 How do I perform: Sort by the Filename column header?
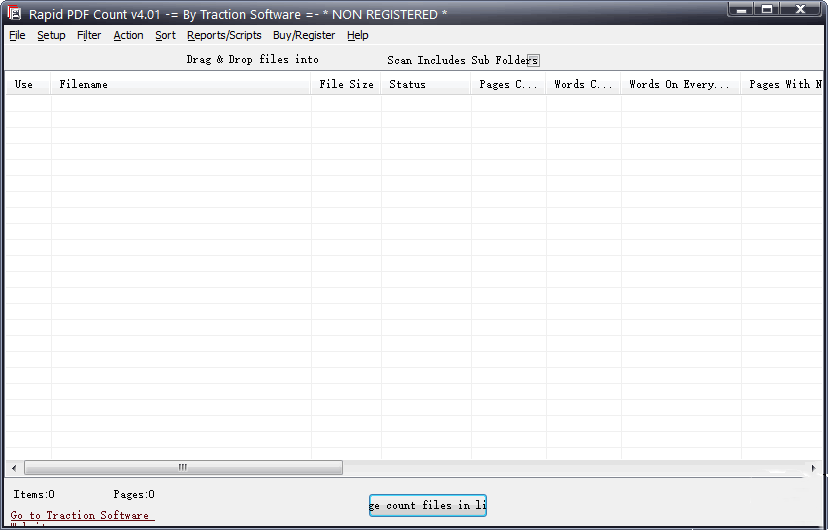pos(181,84)
